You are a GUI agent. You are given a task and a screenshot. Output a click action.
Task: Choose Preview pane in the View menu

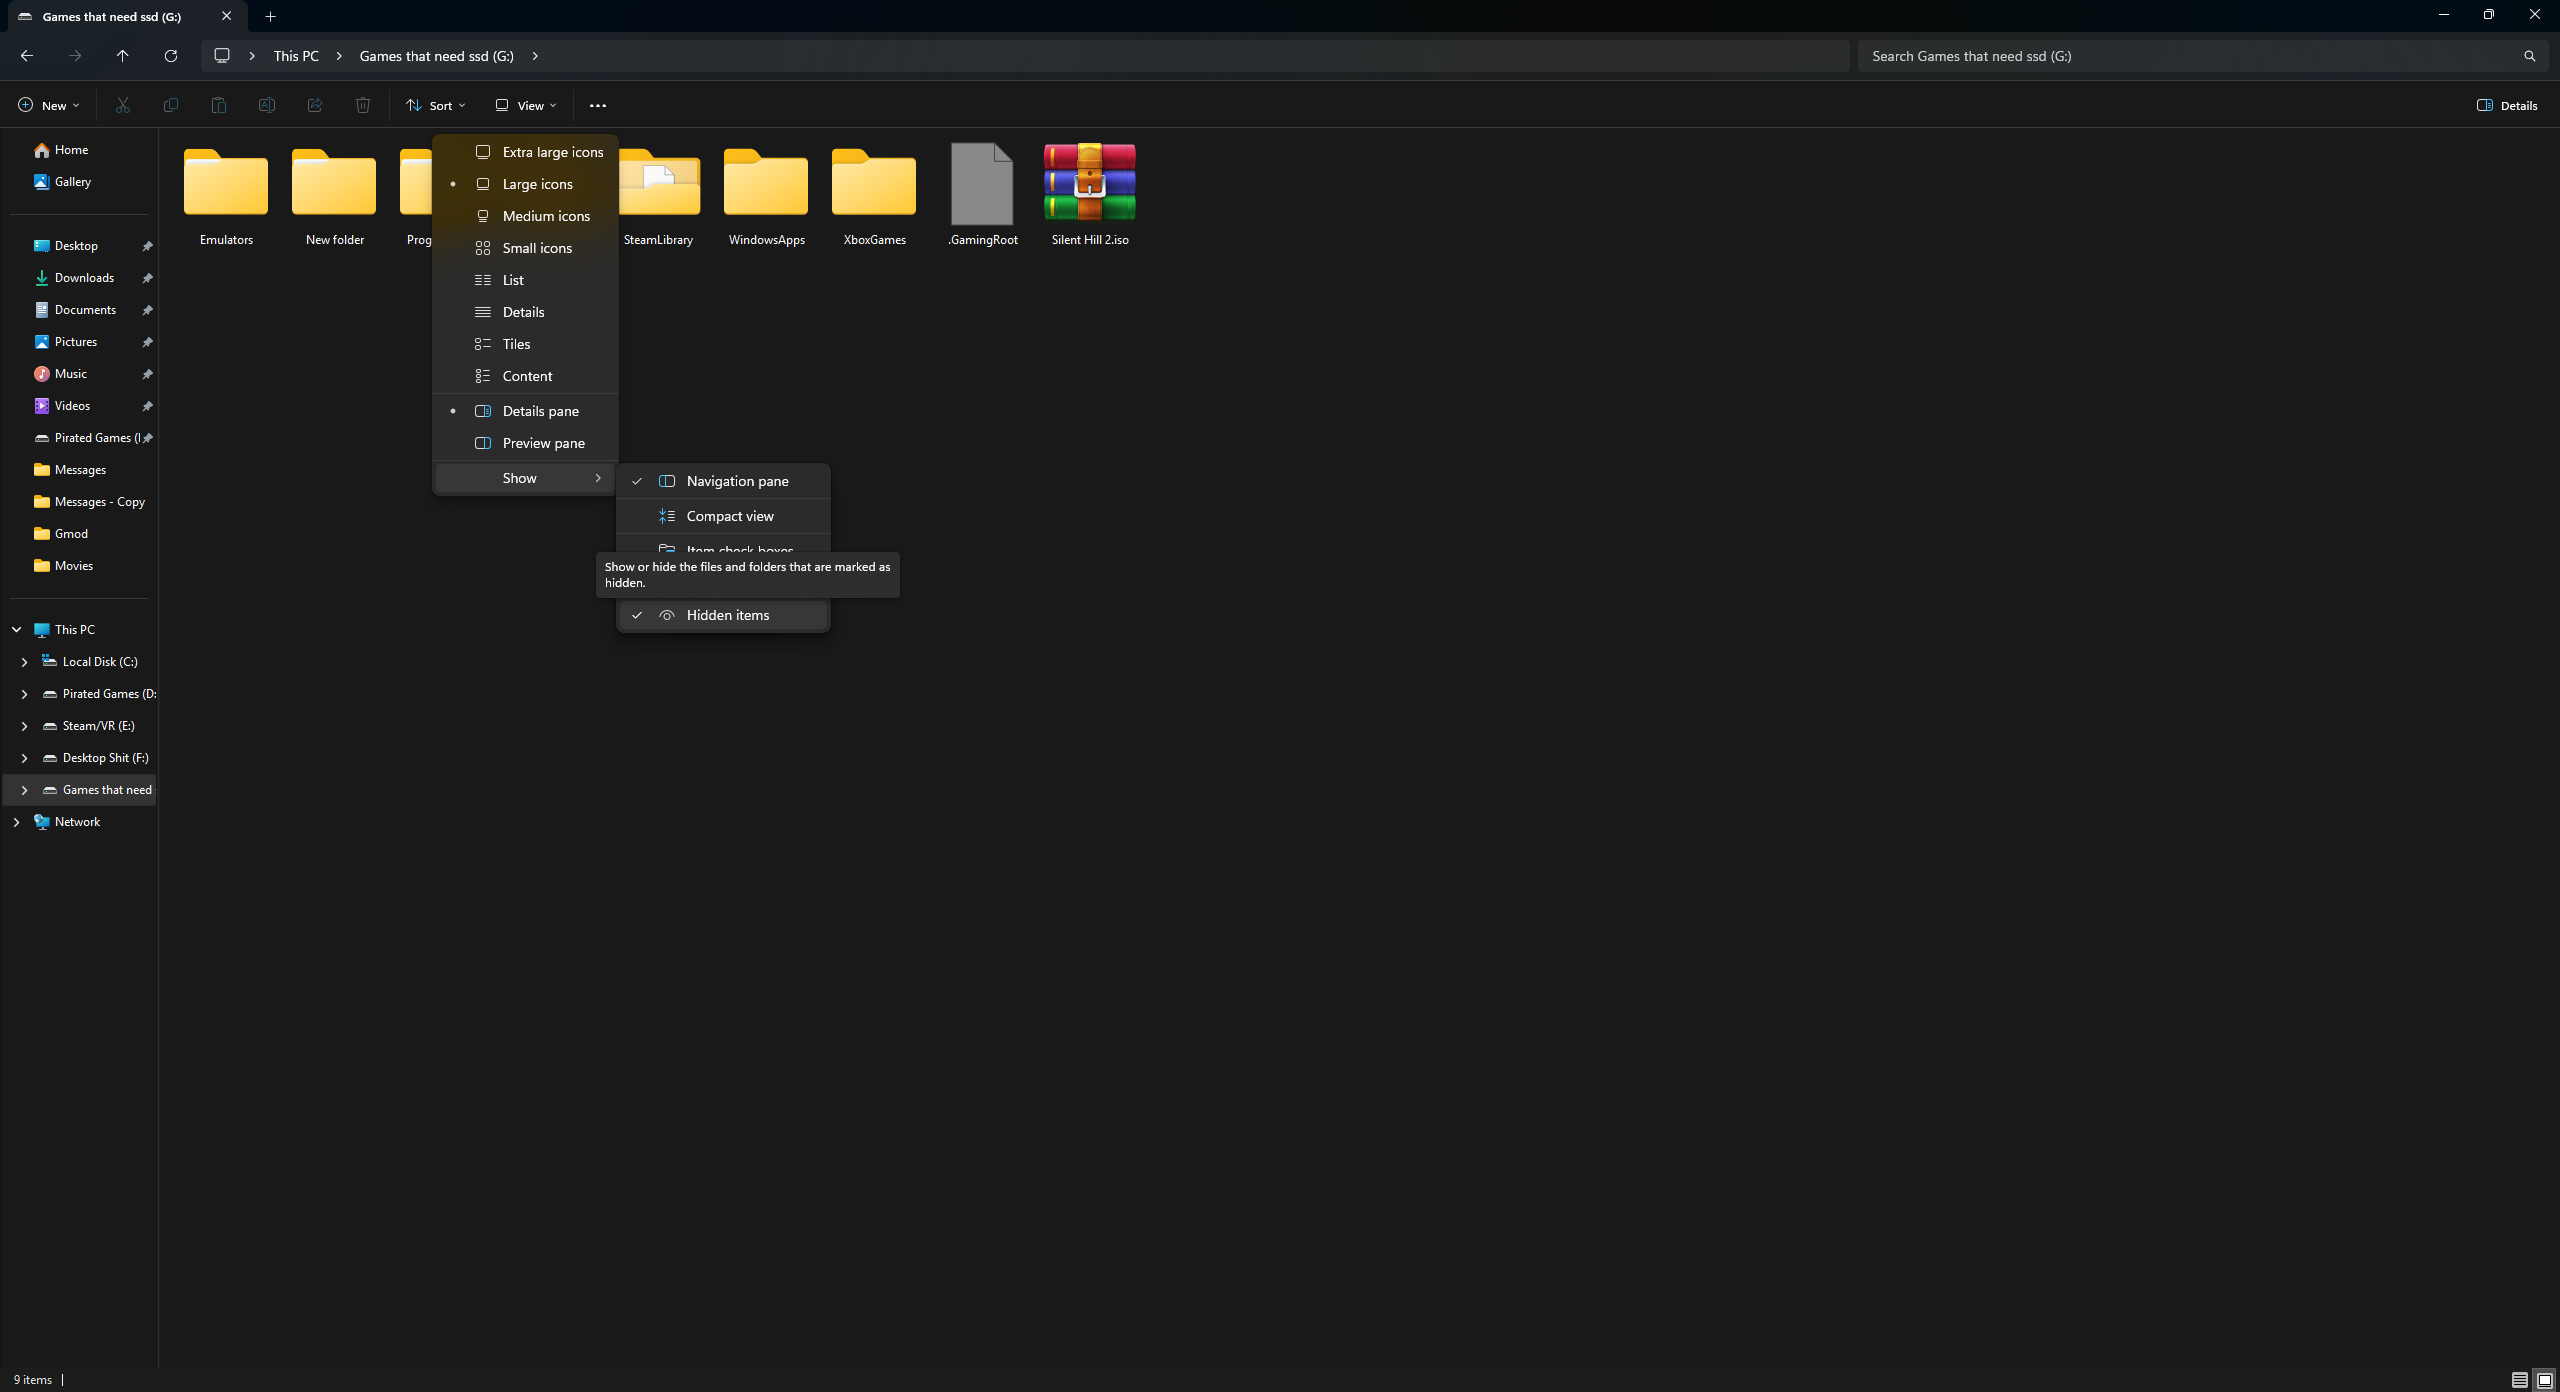tap(543, 443)
